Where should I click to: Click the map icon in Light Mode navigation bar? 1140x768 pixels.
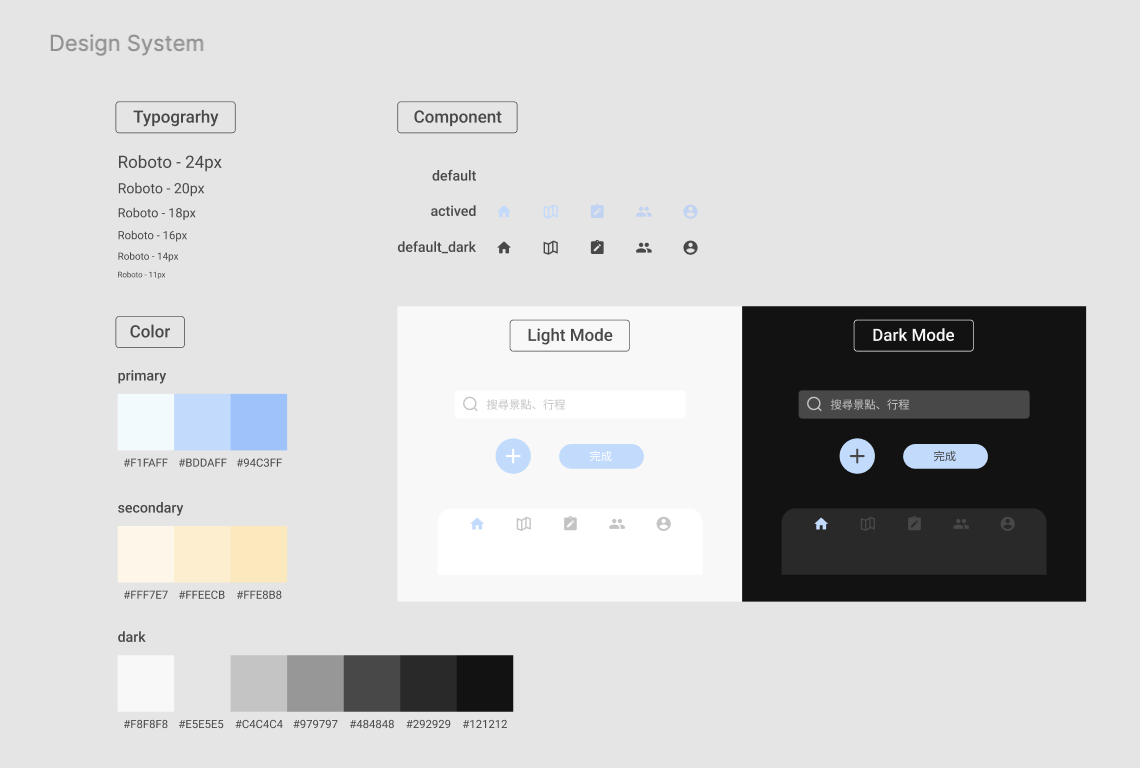524,524
